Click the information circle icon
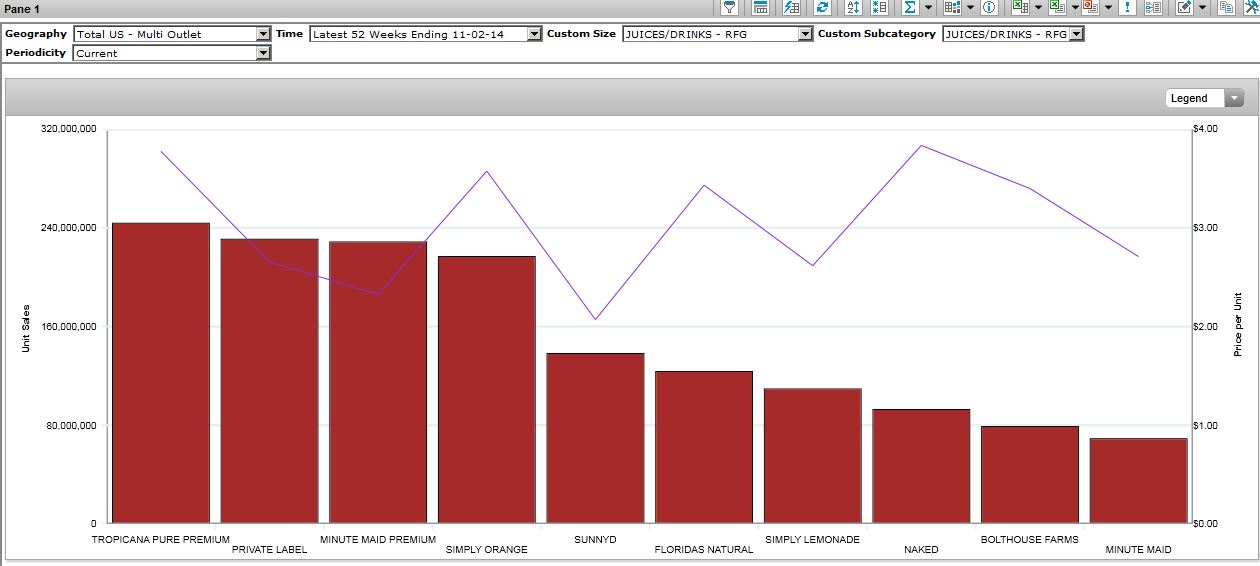This screenshot has width=1260, height=566. coord(989,7)
